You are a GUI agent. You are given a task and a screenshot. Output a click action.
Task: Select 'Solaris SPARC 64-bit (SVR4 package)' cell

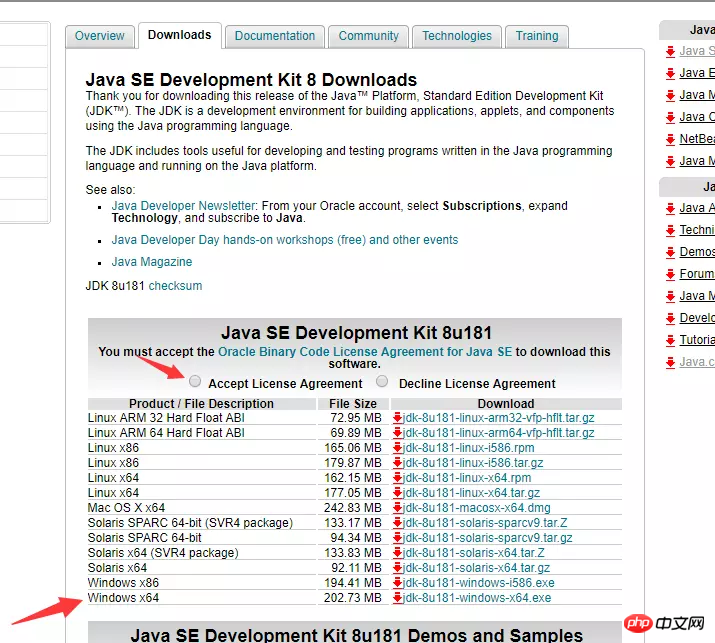[x=202, y=523]
